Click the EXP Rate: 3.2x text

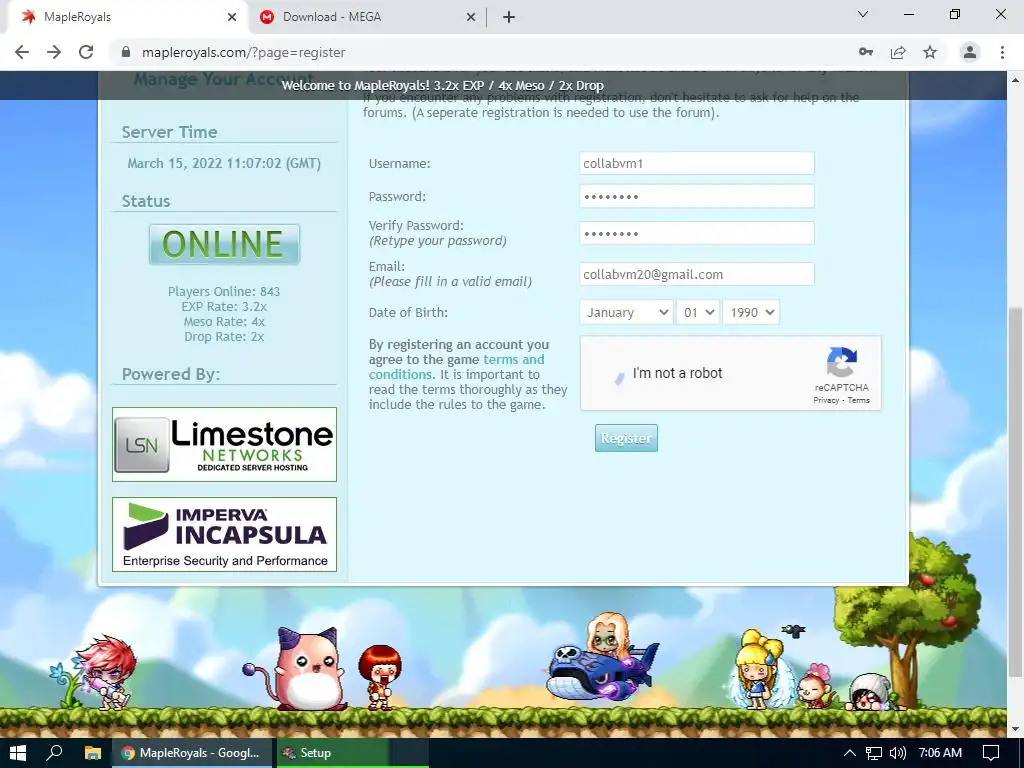pyautogui.click(x=224, y=306)
